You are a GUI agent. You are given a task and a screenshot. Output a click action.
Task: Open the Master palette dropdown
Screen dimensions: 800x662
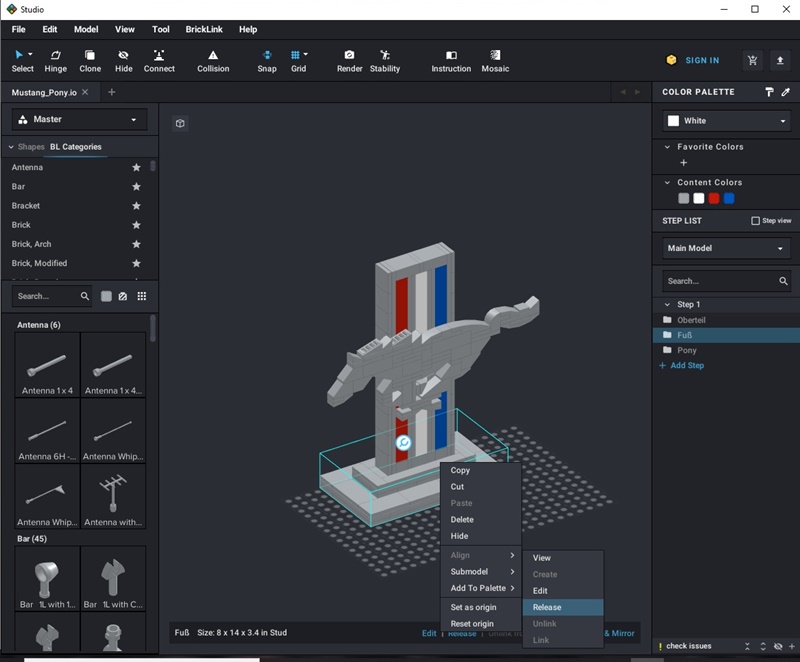point(79,120)
